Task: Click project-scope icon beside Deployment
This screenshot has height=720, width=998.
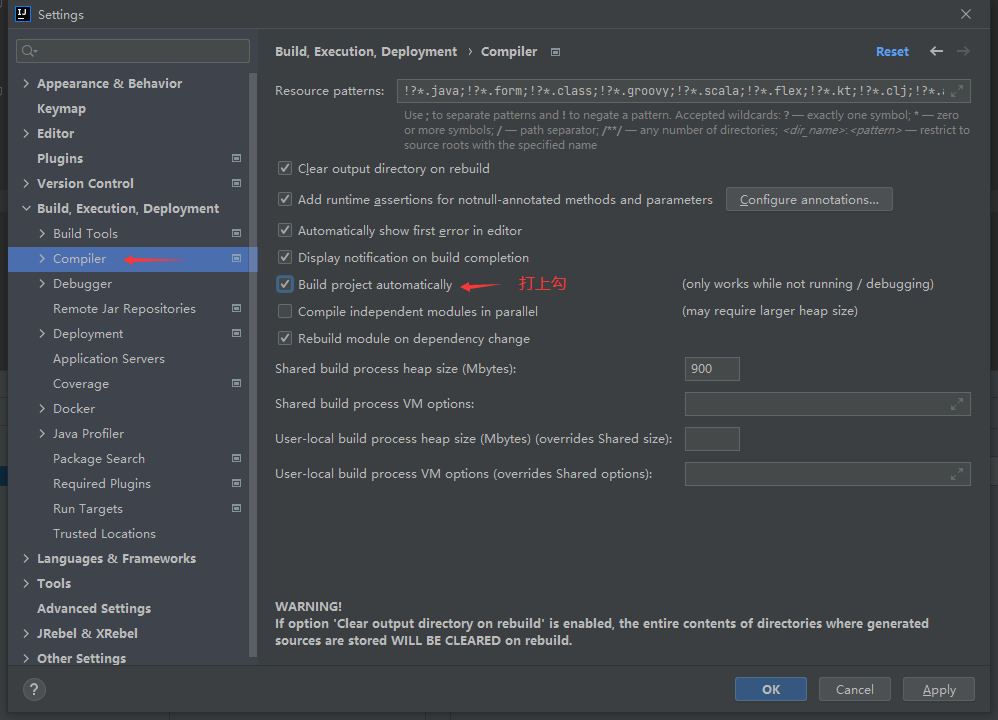Action: pos(236,334)
